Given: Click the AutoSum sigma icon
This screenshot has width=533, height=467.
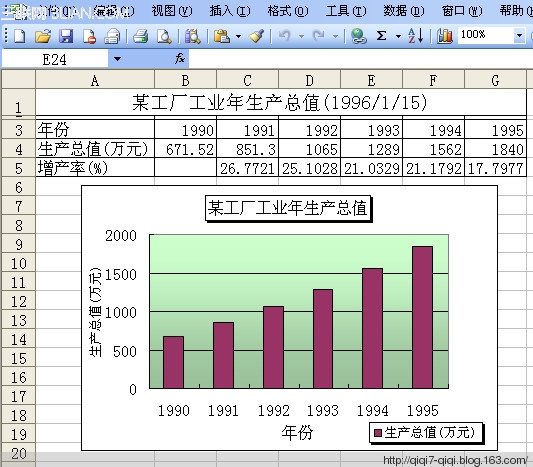Looking at the screenshot, I should tap(382, 36).
